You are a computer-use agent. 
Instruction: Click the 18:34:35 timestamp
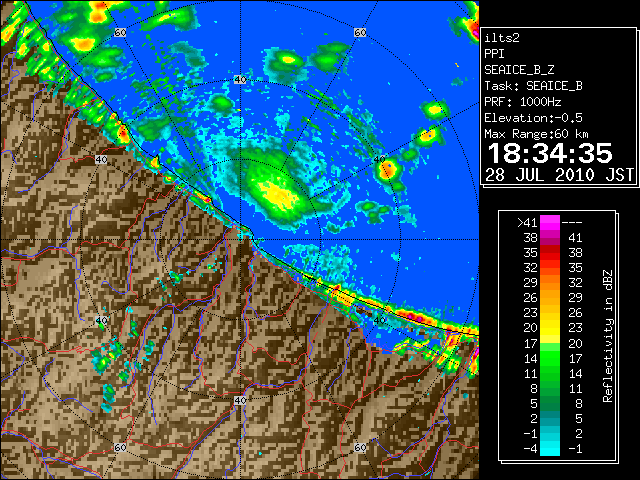(550, 153)
